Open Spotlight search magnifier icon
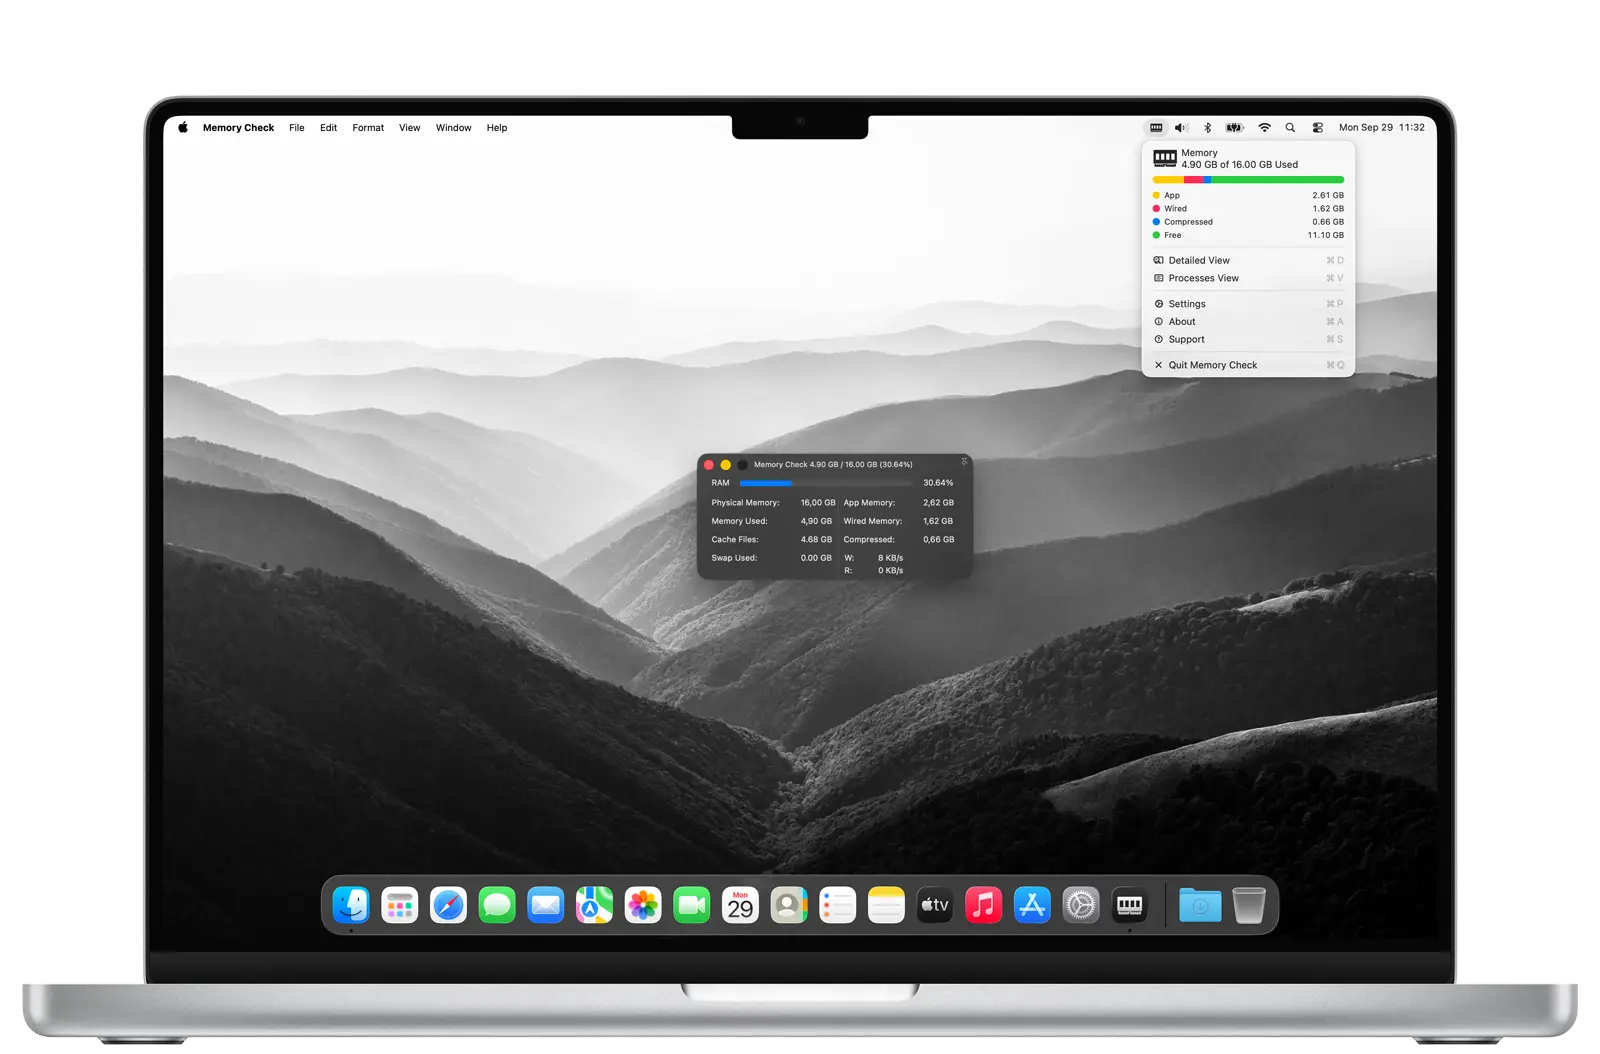Viewport: 1600px width, 1054px height. click(1290, 128)
